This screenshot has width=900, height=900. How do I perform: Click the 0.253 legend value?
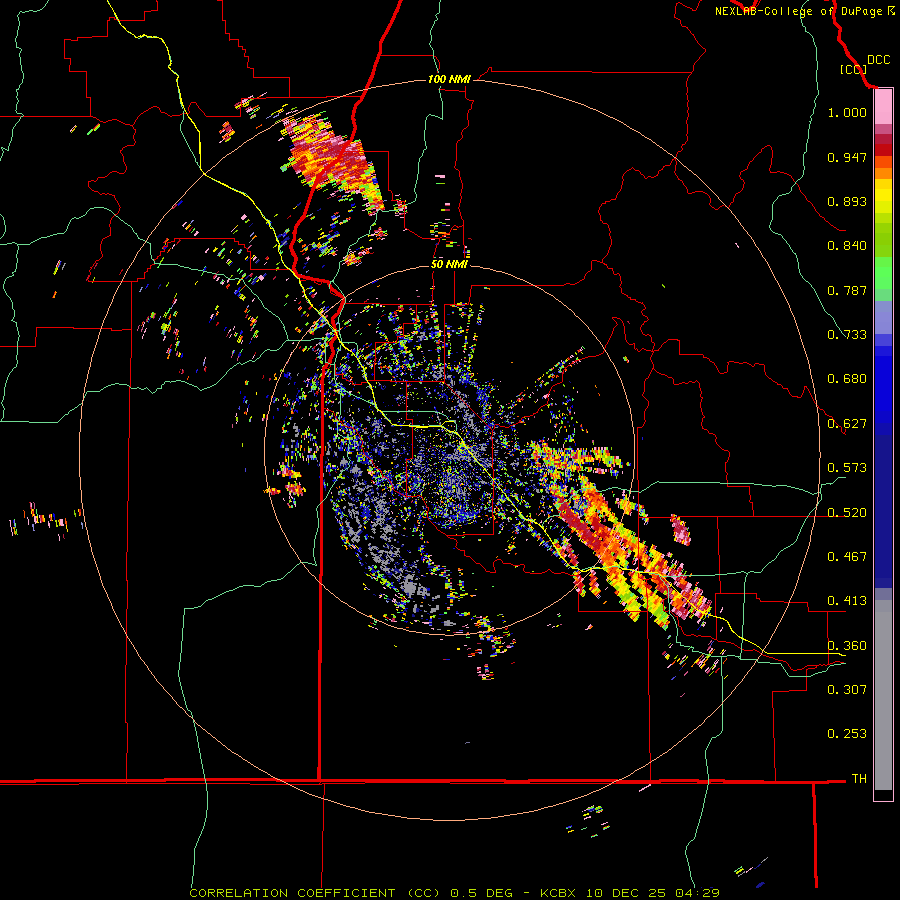[x=847, y=734]
